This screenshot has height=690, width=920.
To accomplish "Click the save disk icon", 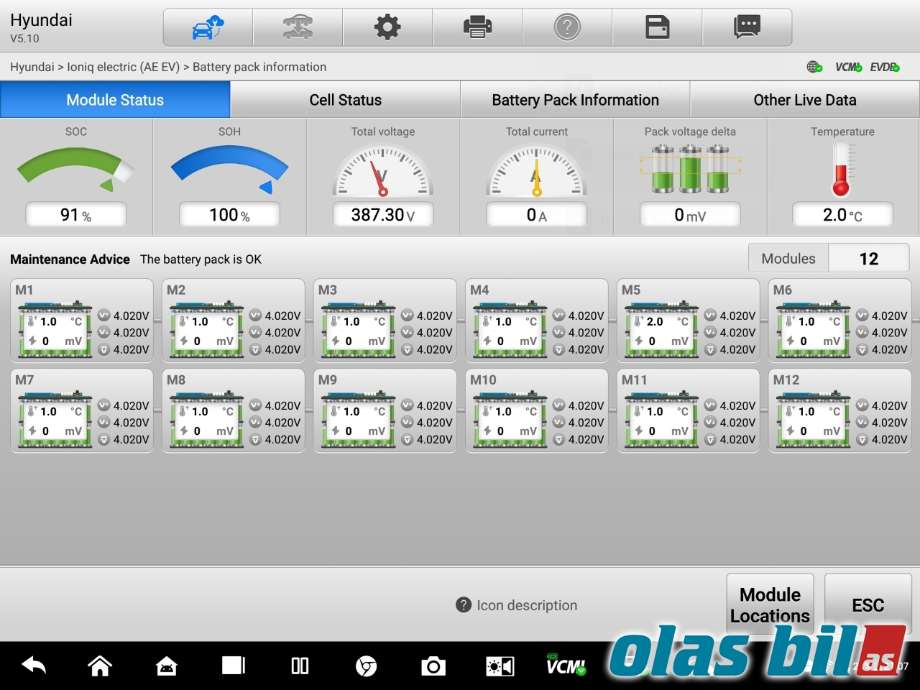I will point(657,27).
